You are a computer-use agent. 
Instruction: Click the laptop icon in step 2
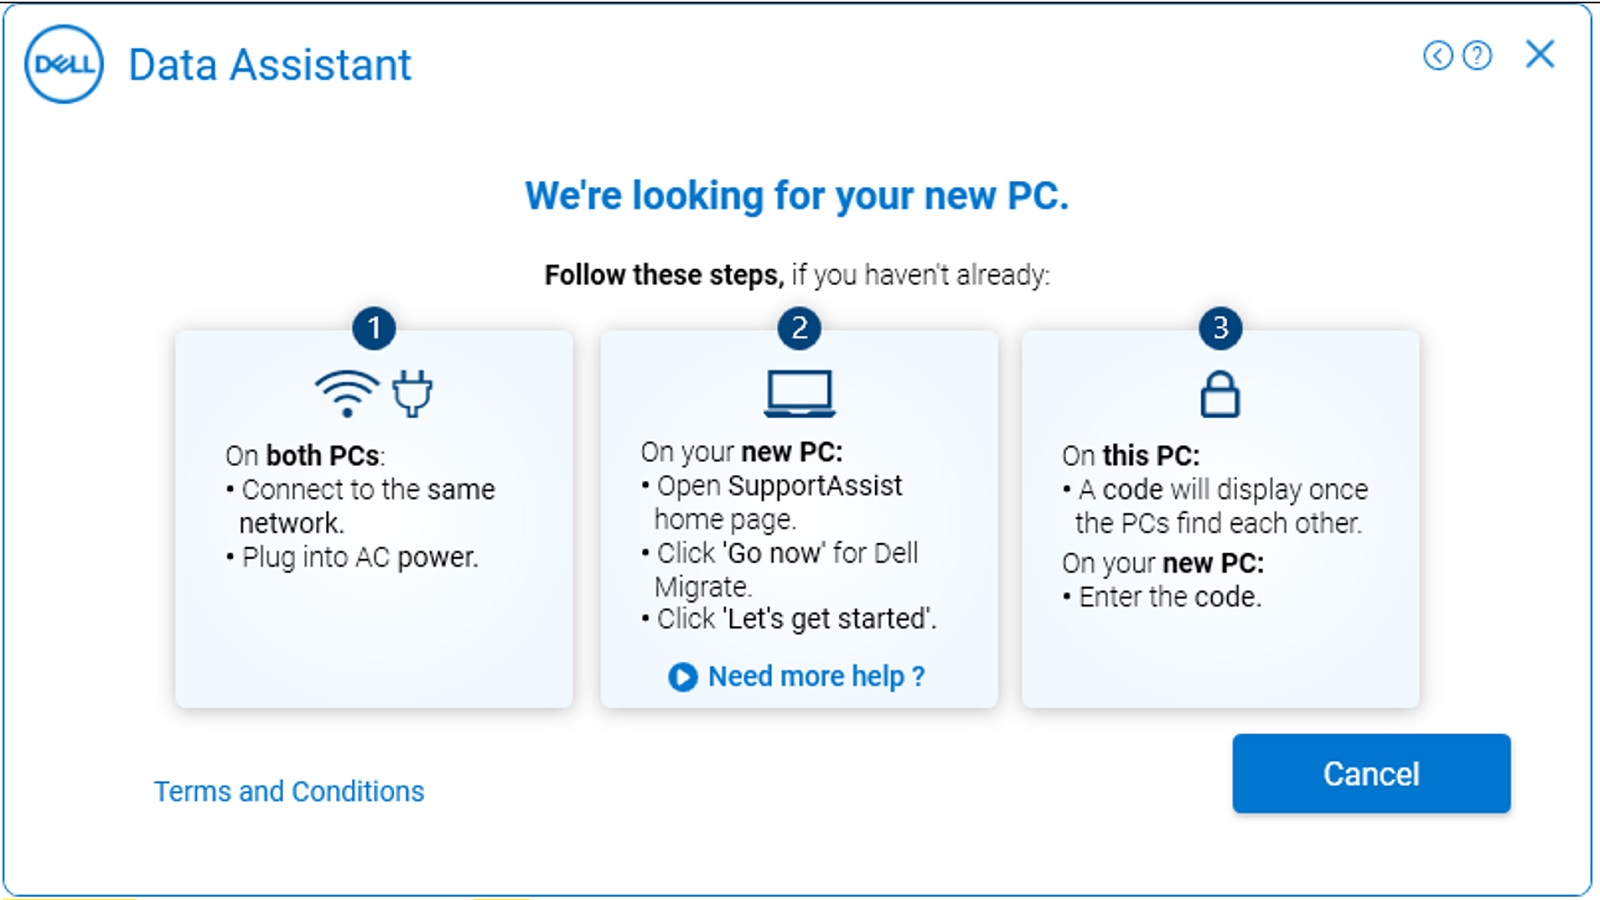click(799, 393)
